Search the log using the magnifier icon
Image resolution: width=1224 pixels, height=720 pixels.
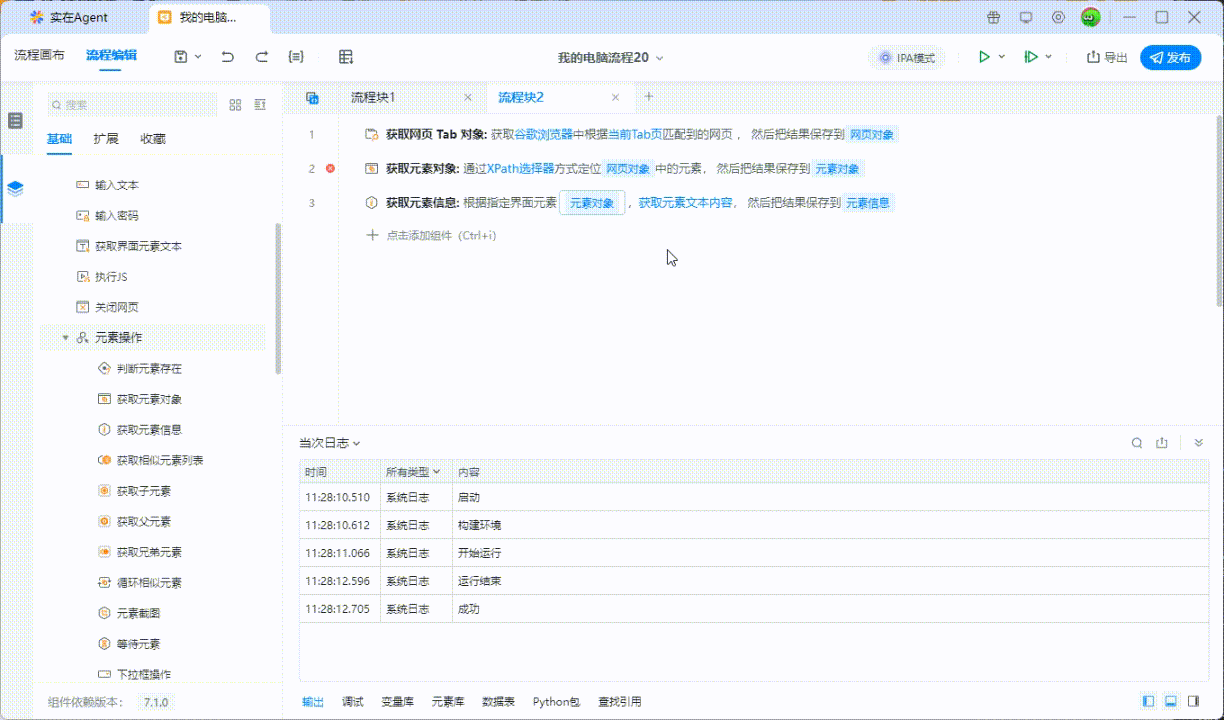coord(1137,443)
